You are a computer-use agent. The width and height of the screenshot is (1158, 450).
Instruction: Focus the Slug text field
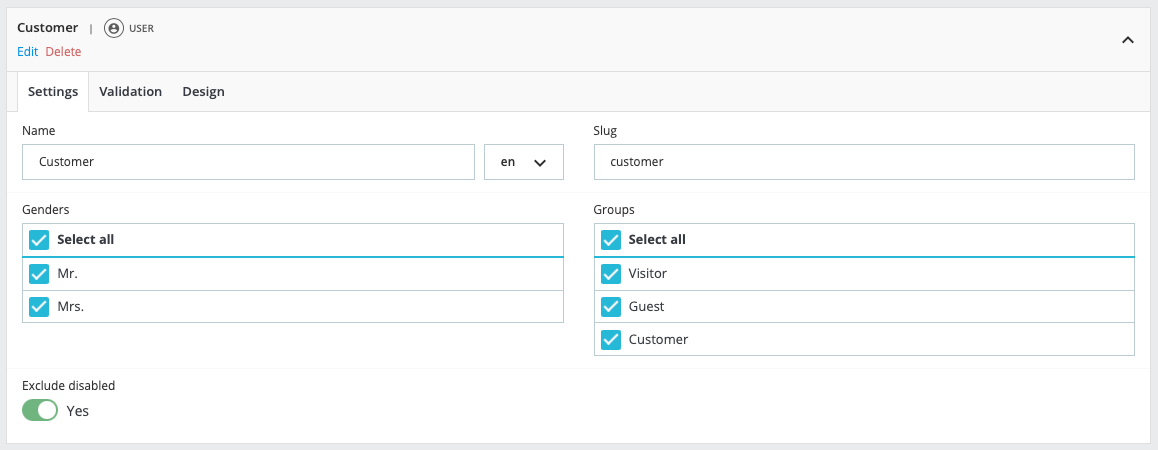(x=864, y=162)
